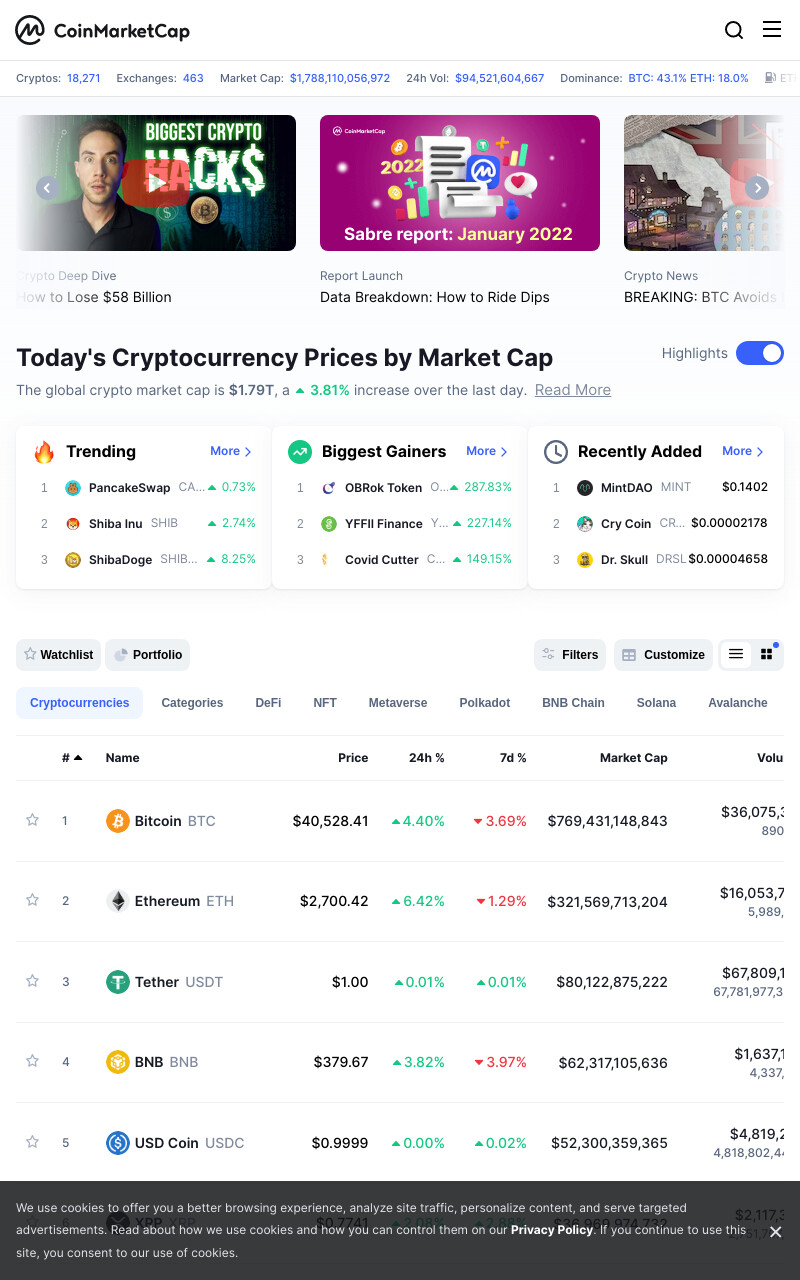
Task: Star Bitcoin to add to watchlist
Action: coord(32,820)
